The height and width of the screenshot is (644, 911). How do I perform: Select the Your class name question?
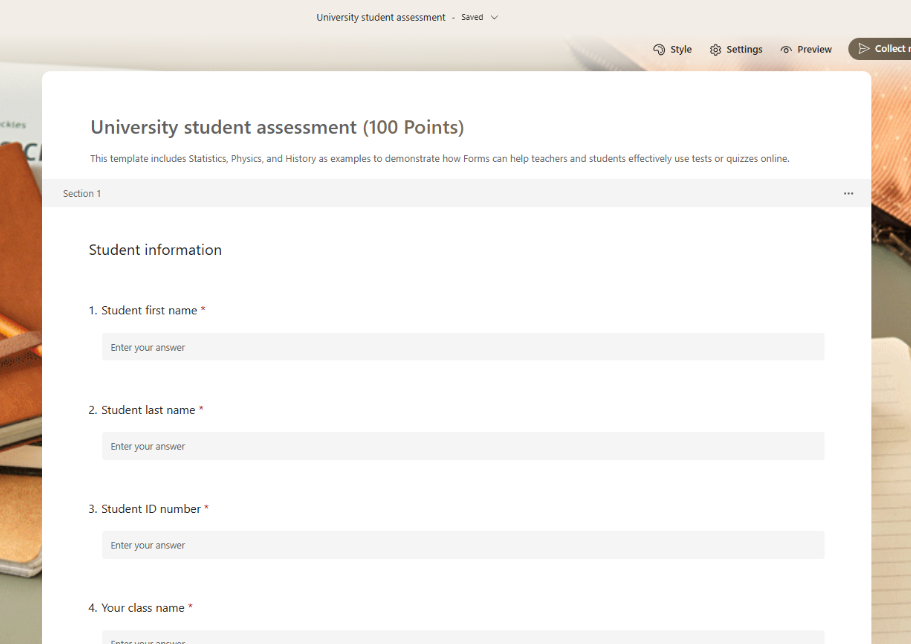pos(143,607)
